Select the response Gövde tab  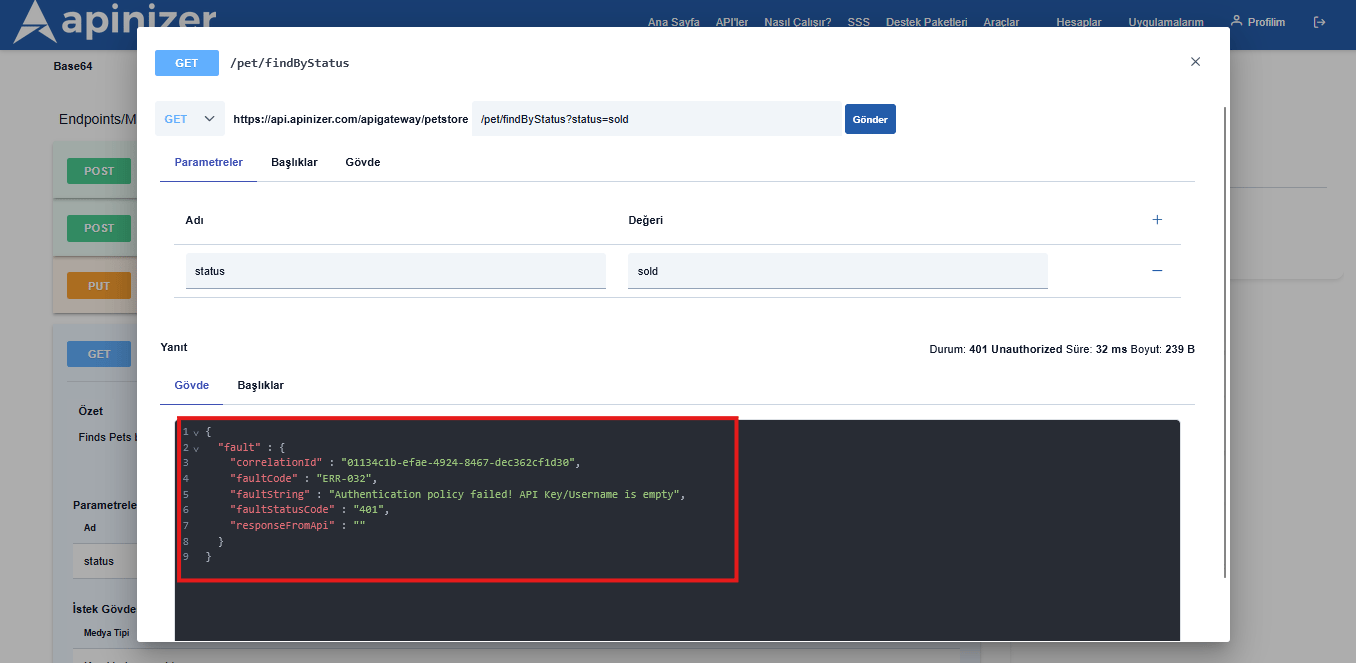pyautogui.click(x=192, y=385)
